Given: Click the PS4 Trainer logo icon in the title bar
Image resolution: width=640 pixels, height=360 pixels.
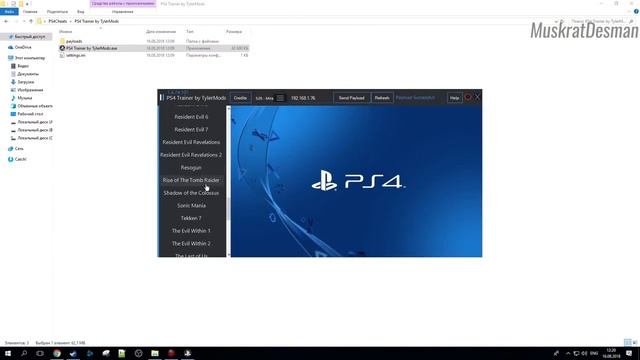Looking at the screenshot, I should [162, 98].
